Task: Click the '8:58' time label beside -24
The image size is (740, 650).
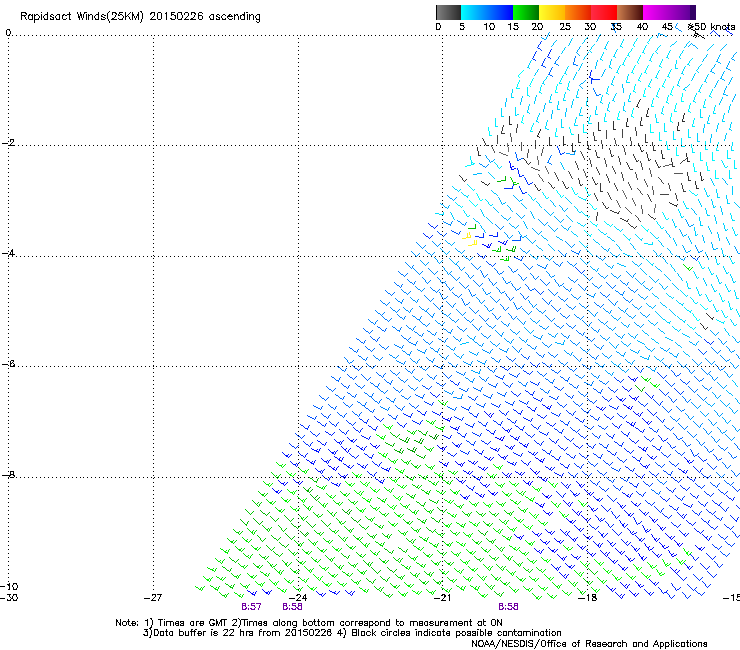Action: (x=292, y=607)
